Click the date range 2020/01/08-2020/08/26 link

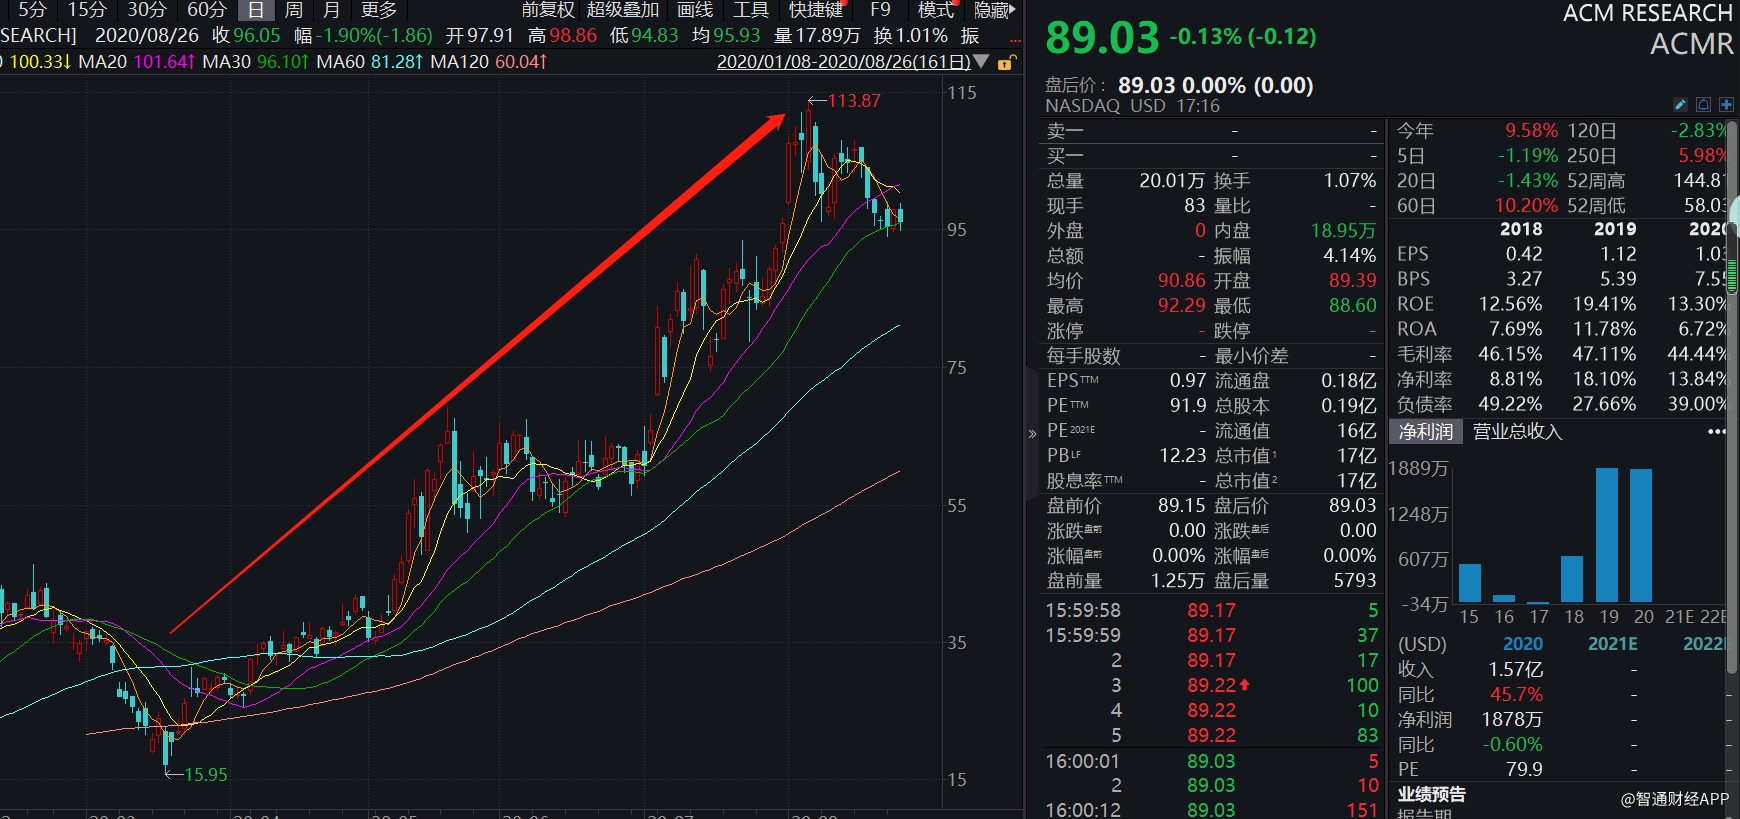pos(844,62)
